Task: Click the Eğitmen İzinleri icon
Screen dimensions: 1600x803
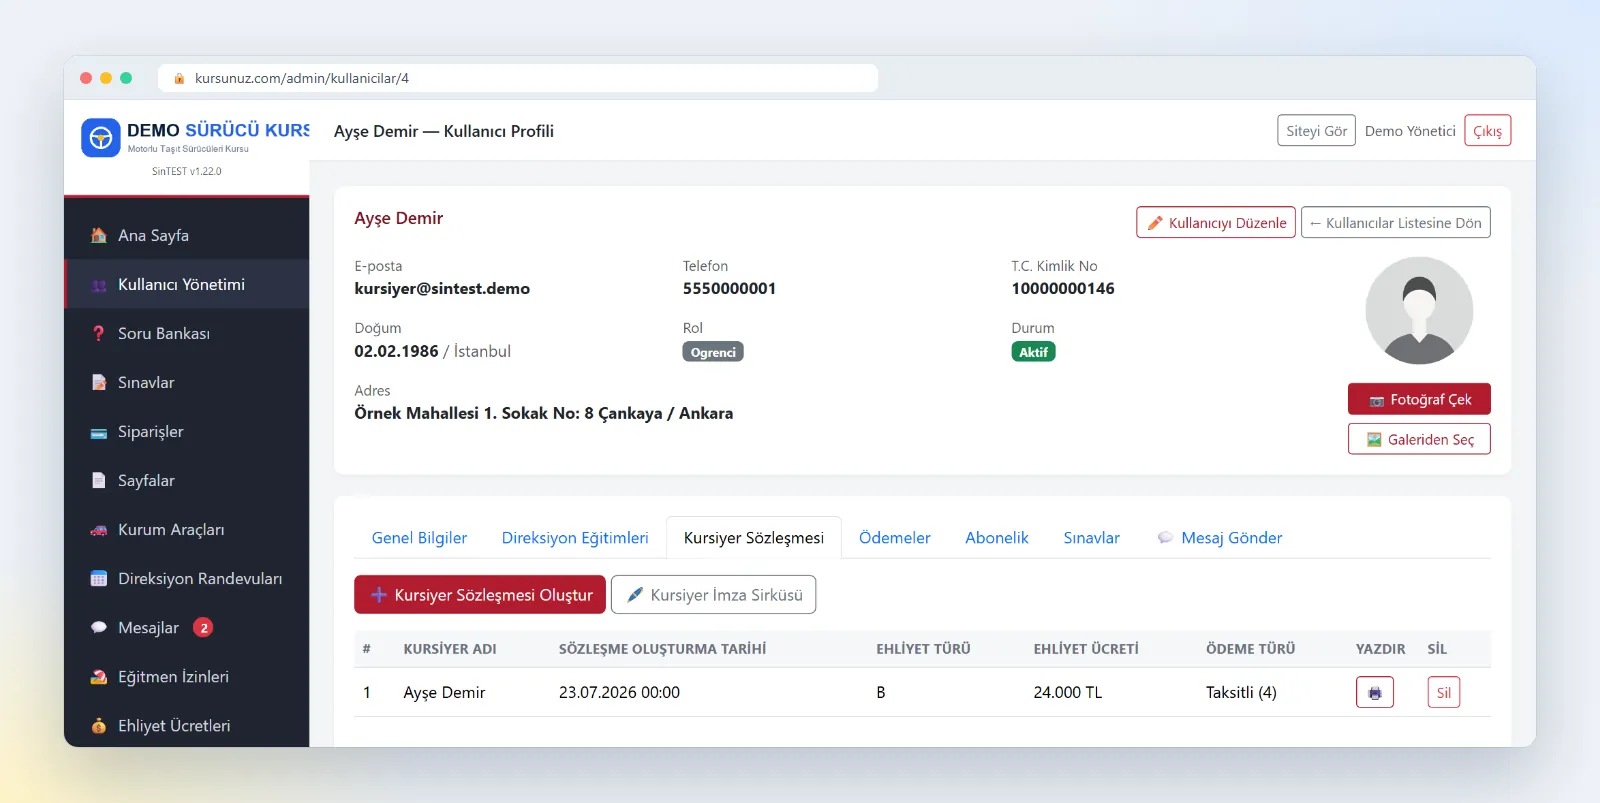Action: [x=99, y=677]
